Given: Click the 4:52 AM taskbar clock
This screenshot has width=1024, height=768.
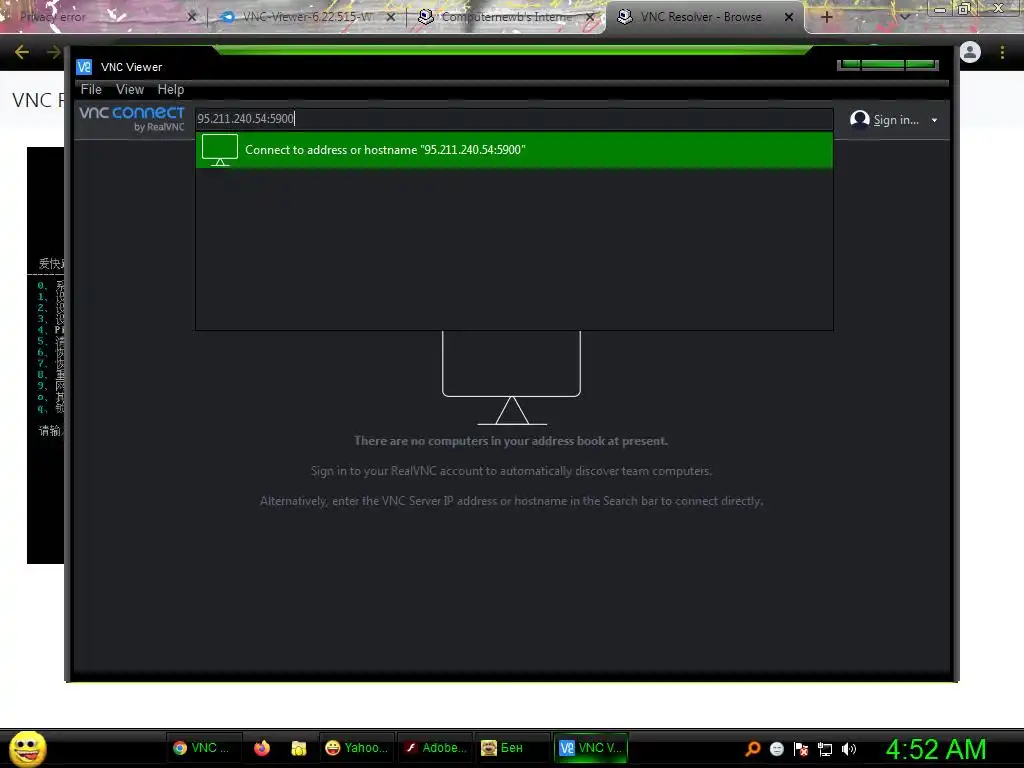Looking at the screenshot, I should (x=936, y=749).
